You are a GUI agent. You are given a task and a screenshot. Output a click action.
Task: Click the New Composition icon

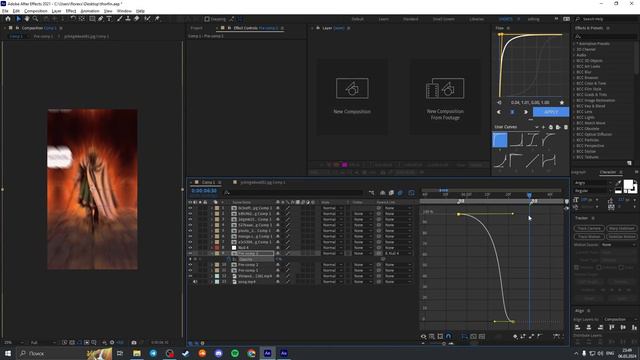tap(352, 88)
